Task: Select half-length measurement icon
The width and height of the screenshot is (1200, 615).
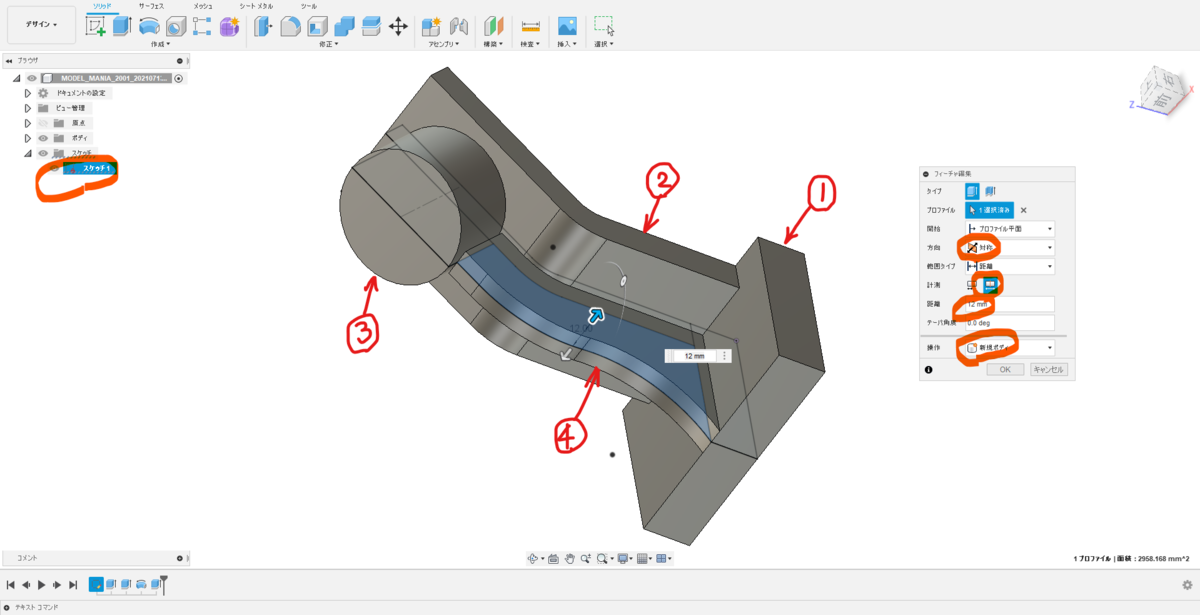Action: pyautogui.click(x=972, y=286)
